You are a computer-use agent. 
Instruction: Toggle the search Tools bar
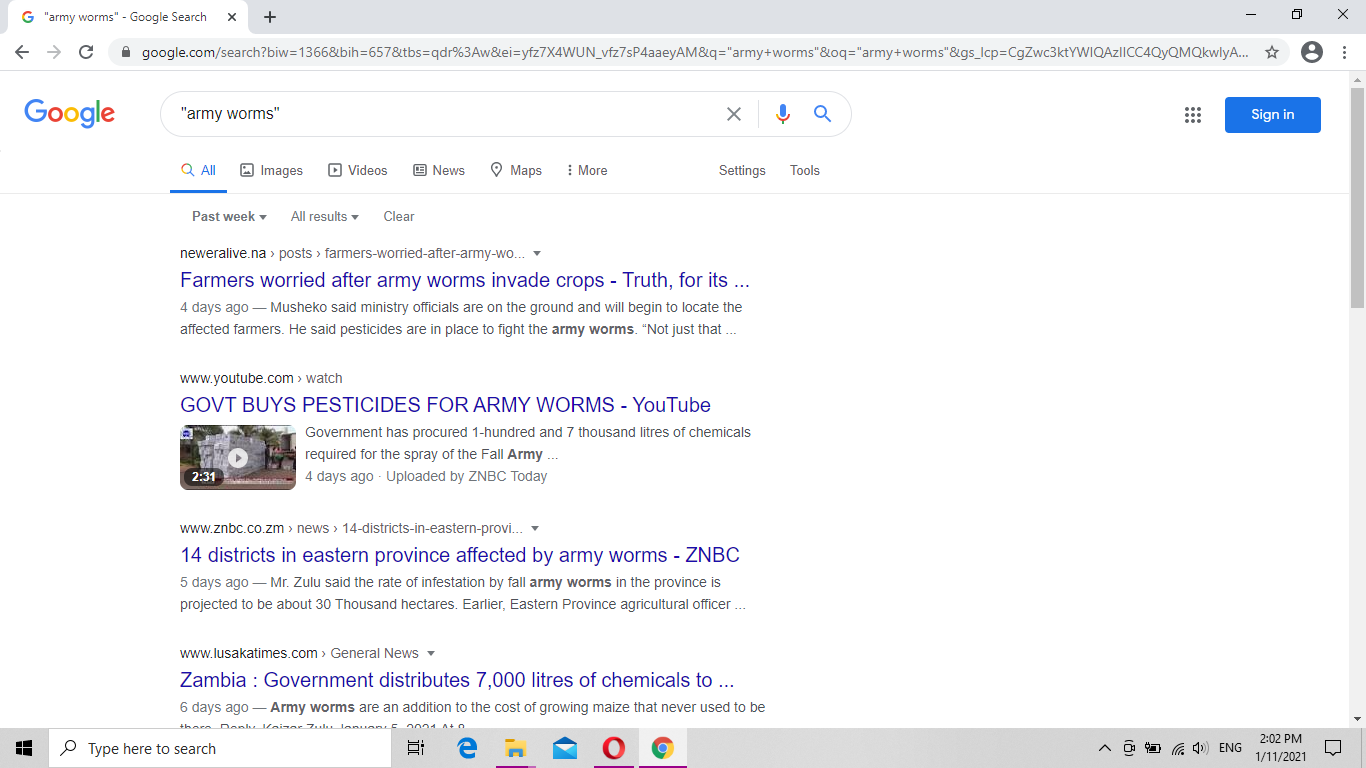coord(805,171)
